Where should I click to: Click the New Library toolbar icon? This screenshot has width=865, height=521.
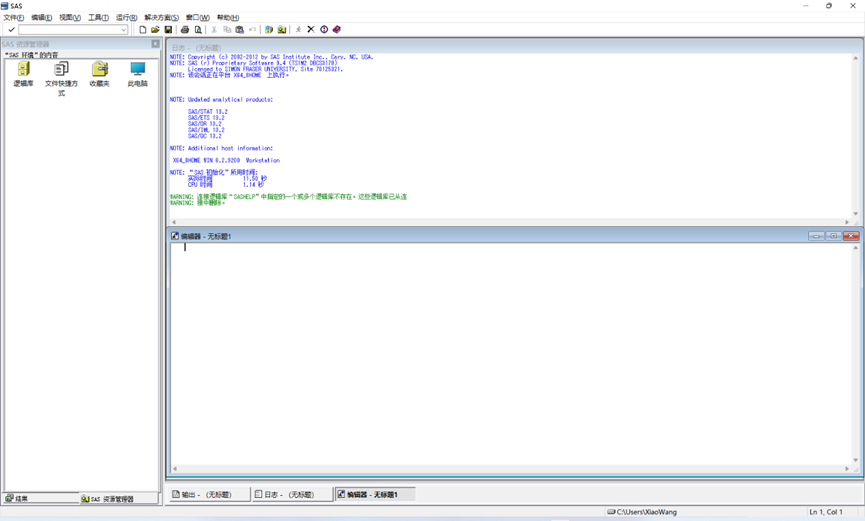269,29
